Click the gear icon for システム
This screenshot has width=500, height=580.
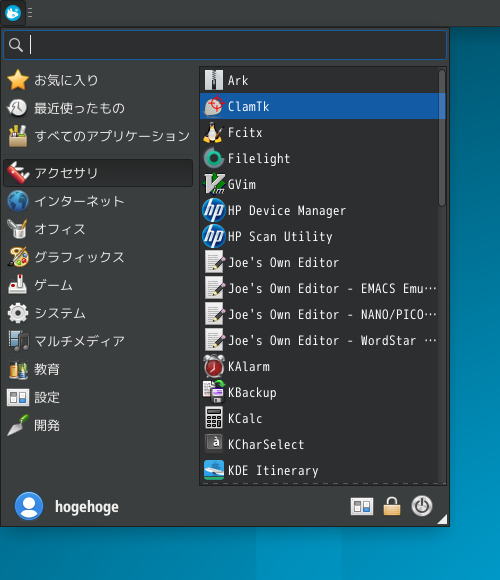(x=18, y=313)
